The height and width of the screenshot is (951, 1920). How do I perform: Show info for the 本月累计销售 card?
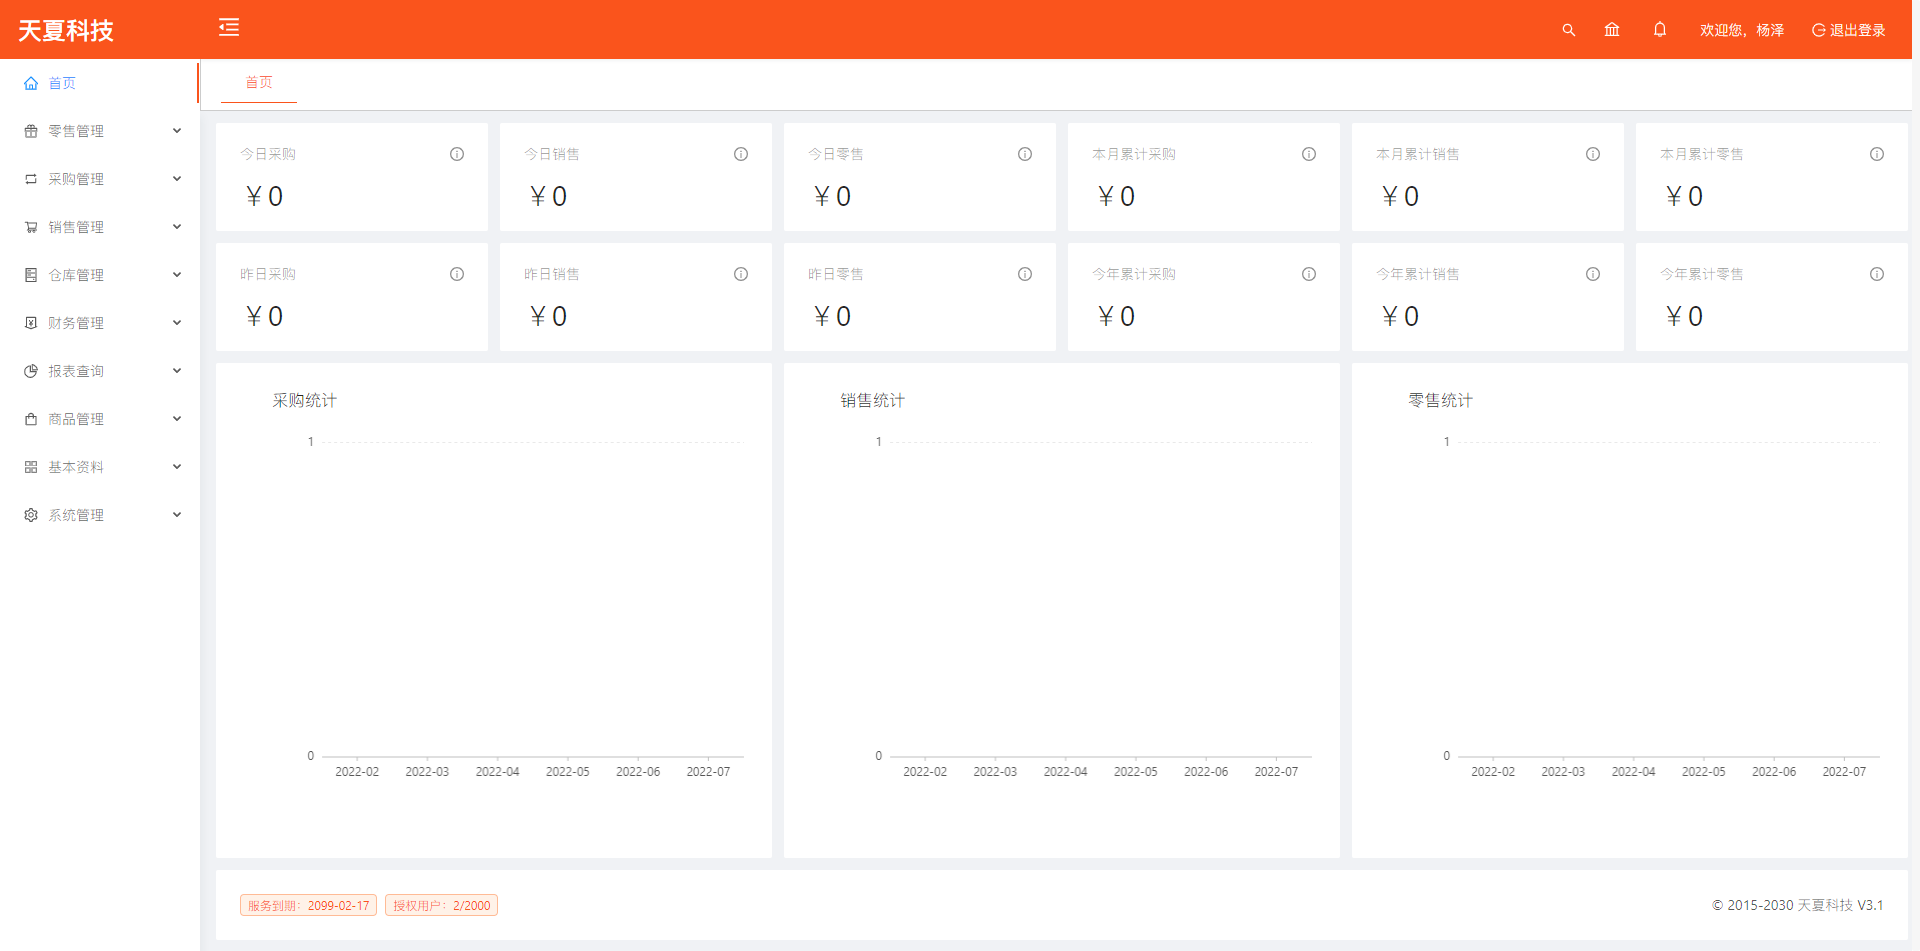pyautogui.click(x=1593, y=154)
